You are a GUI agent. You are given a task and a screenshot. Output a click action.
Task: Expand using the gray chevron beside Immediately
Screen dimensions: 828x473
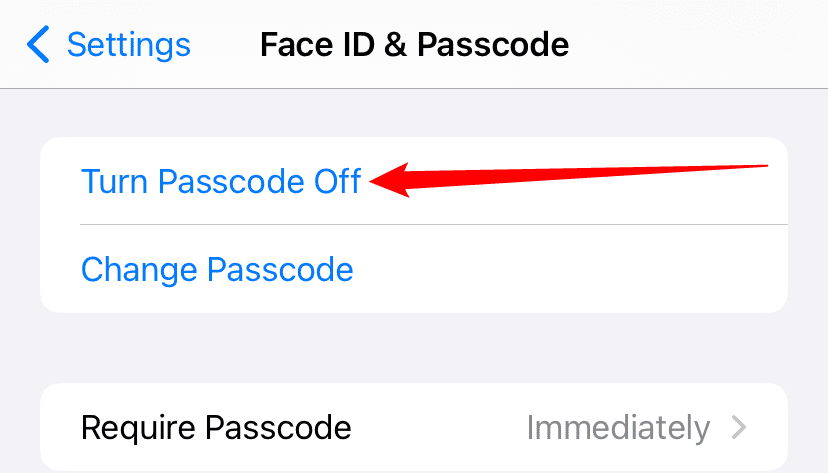click(x=739, y=428)
